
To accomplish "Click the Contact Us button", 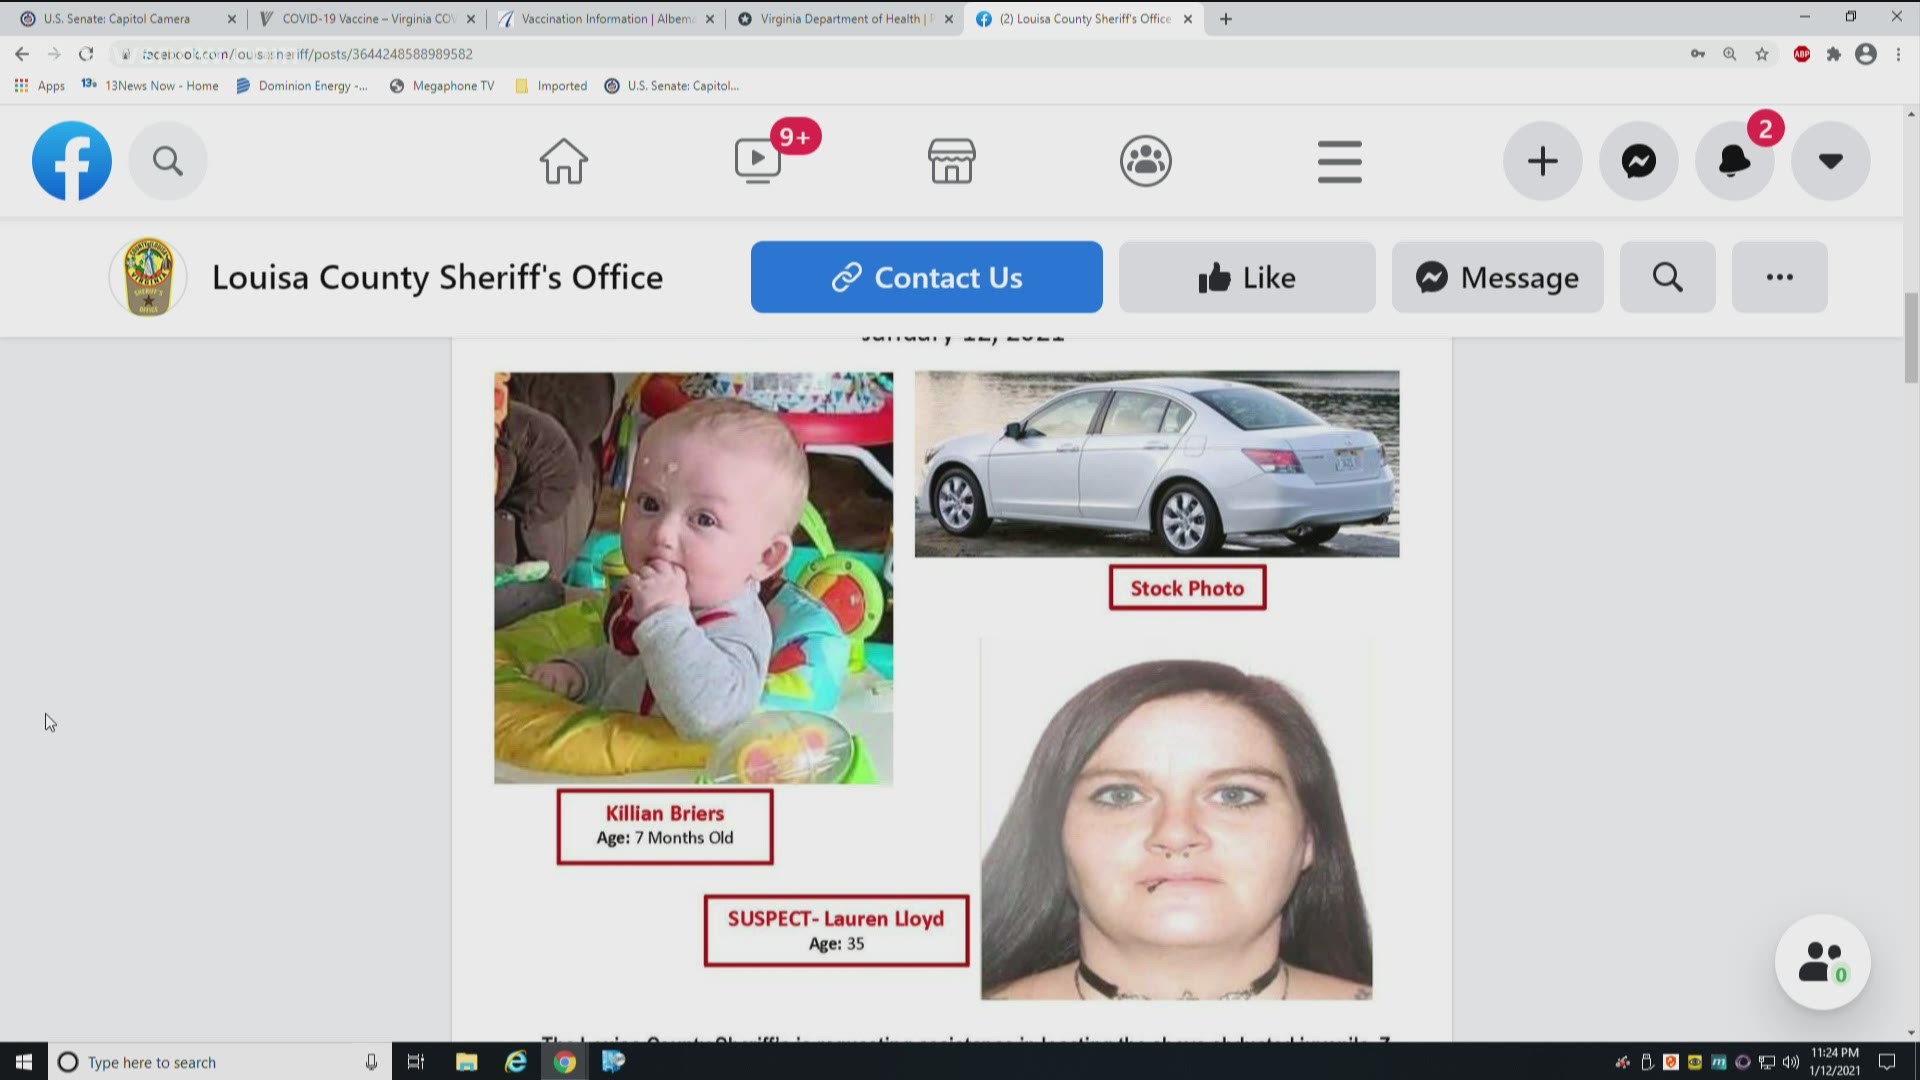I will point(927,277).
